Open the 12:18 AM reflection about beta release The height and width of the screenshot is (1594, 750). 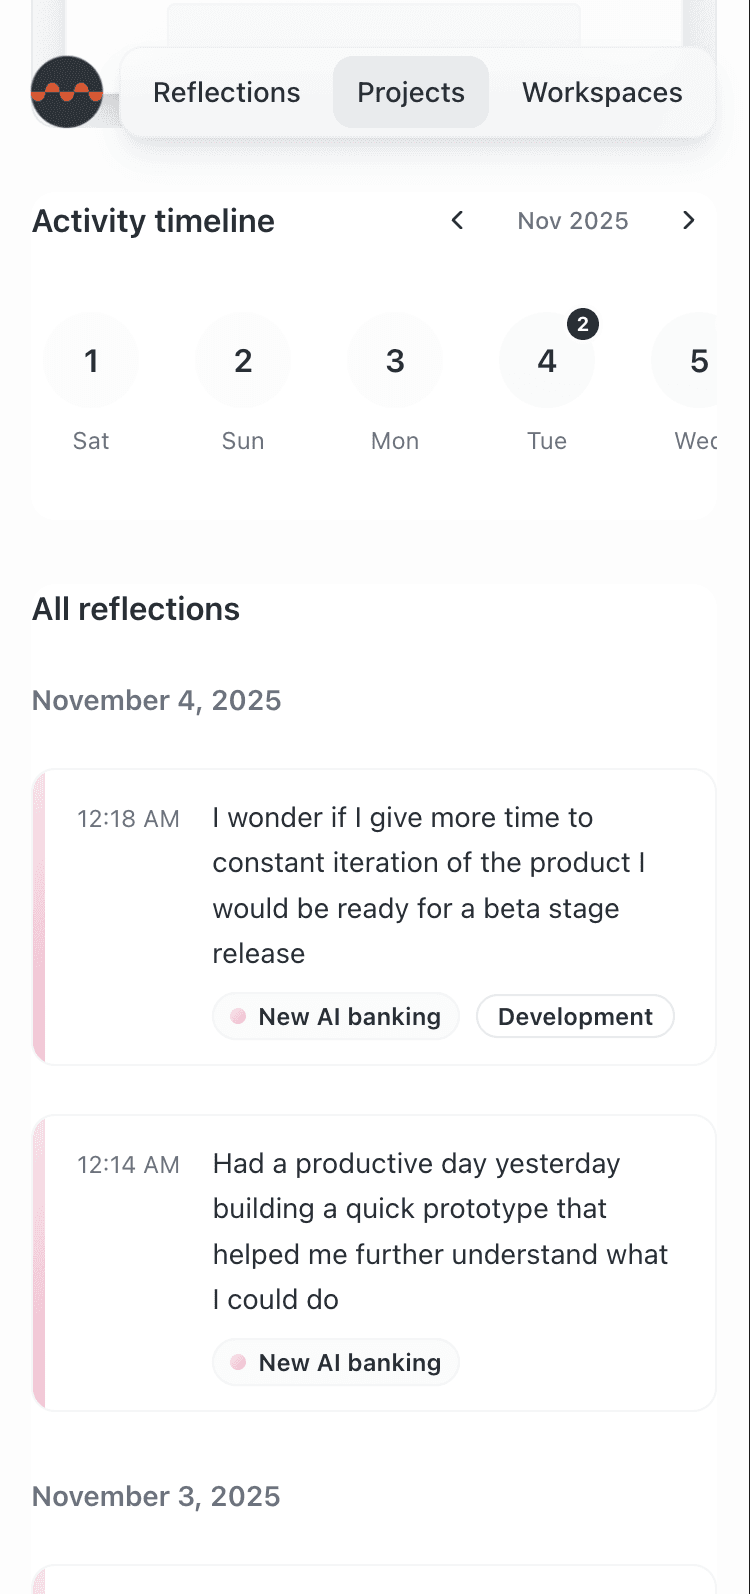click(374, 917)
